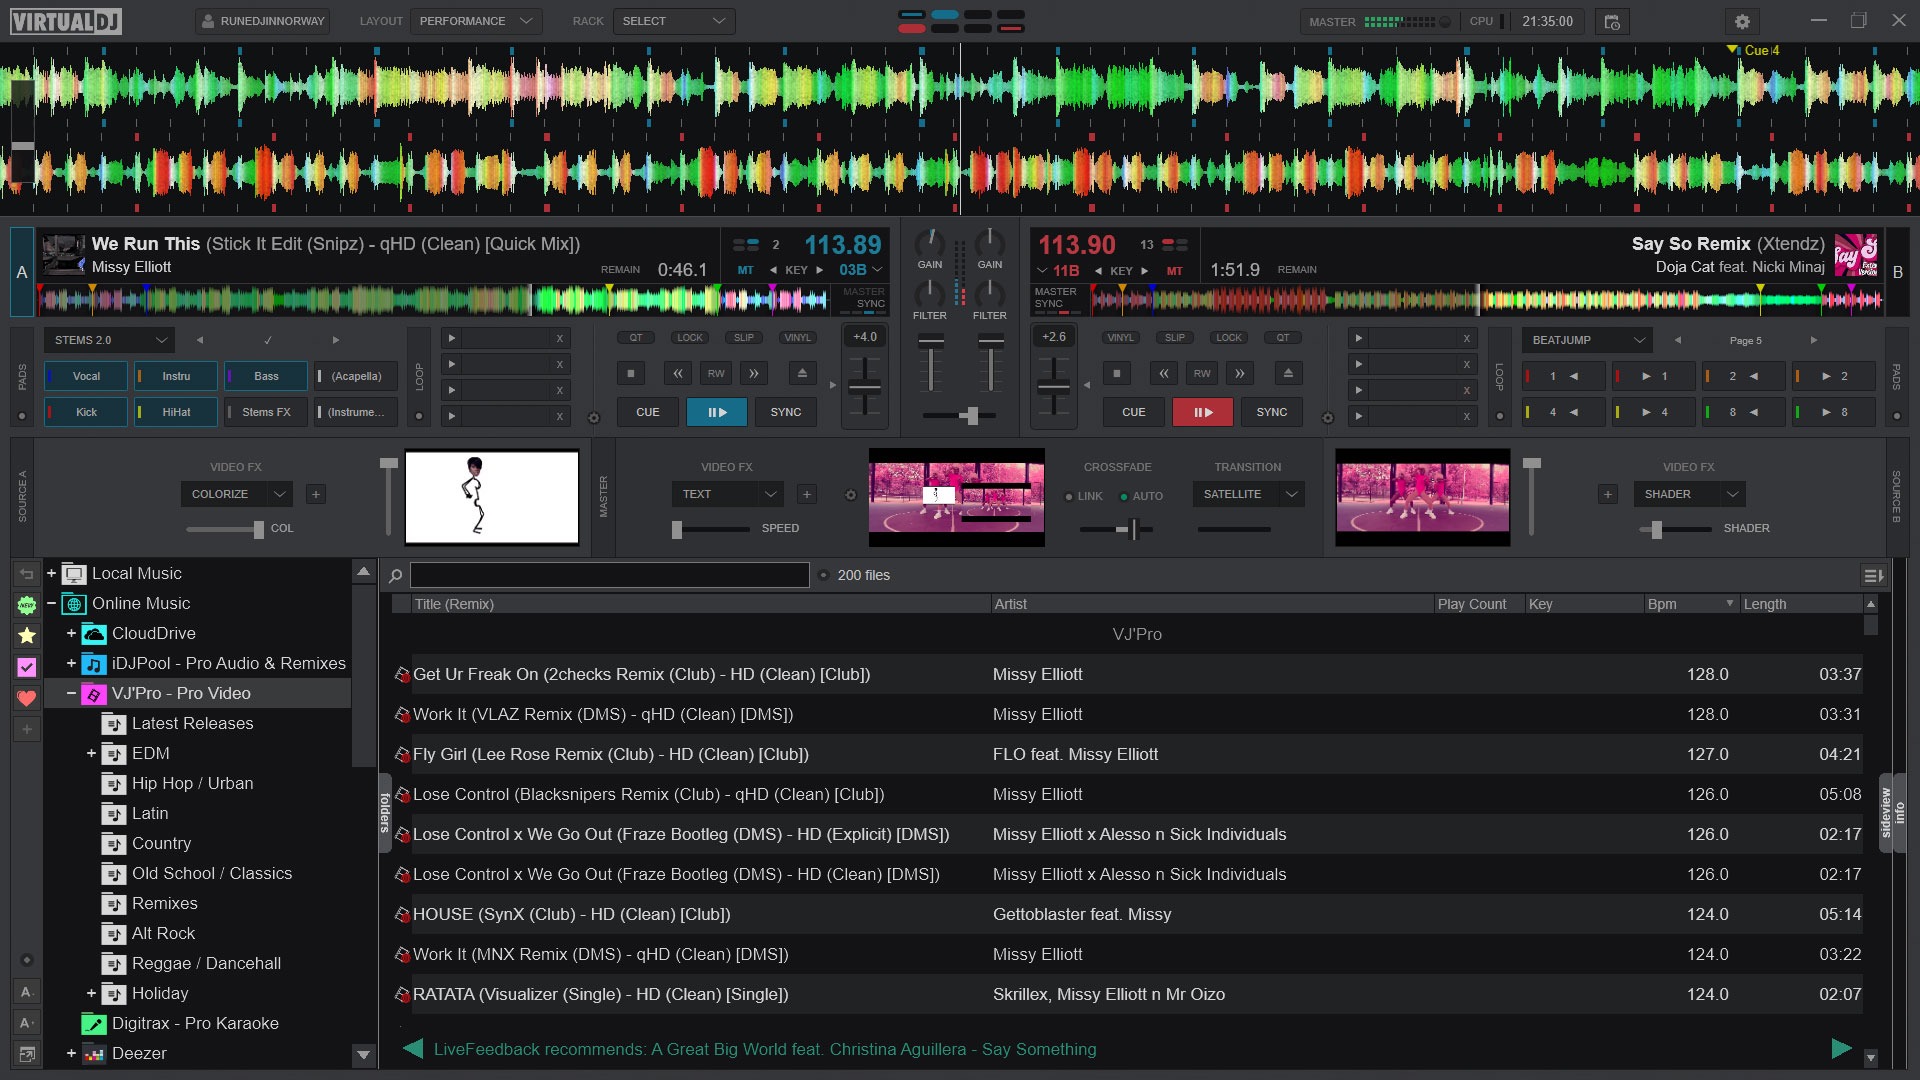Toggle SLIP mode on deck A

744,338
